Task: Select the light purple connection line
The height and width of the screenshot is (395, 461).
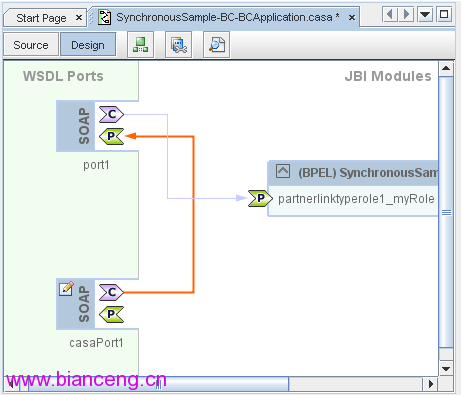Action: pos(167,157)
